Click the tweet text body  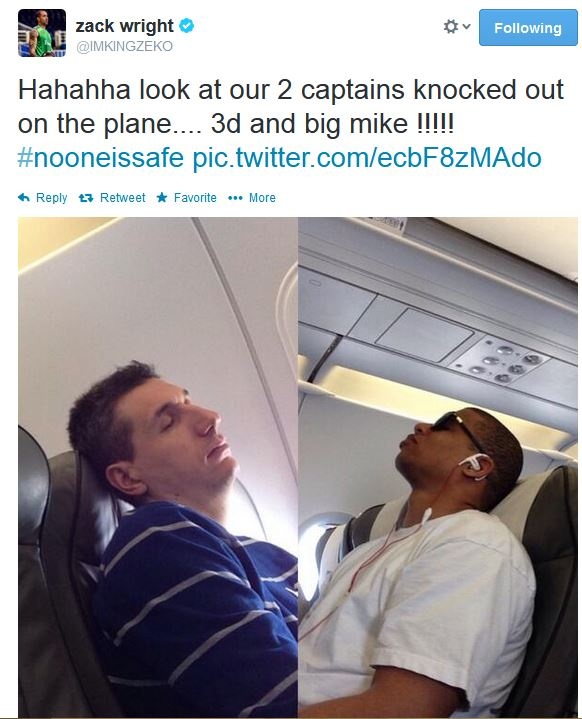[291, 123]
